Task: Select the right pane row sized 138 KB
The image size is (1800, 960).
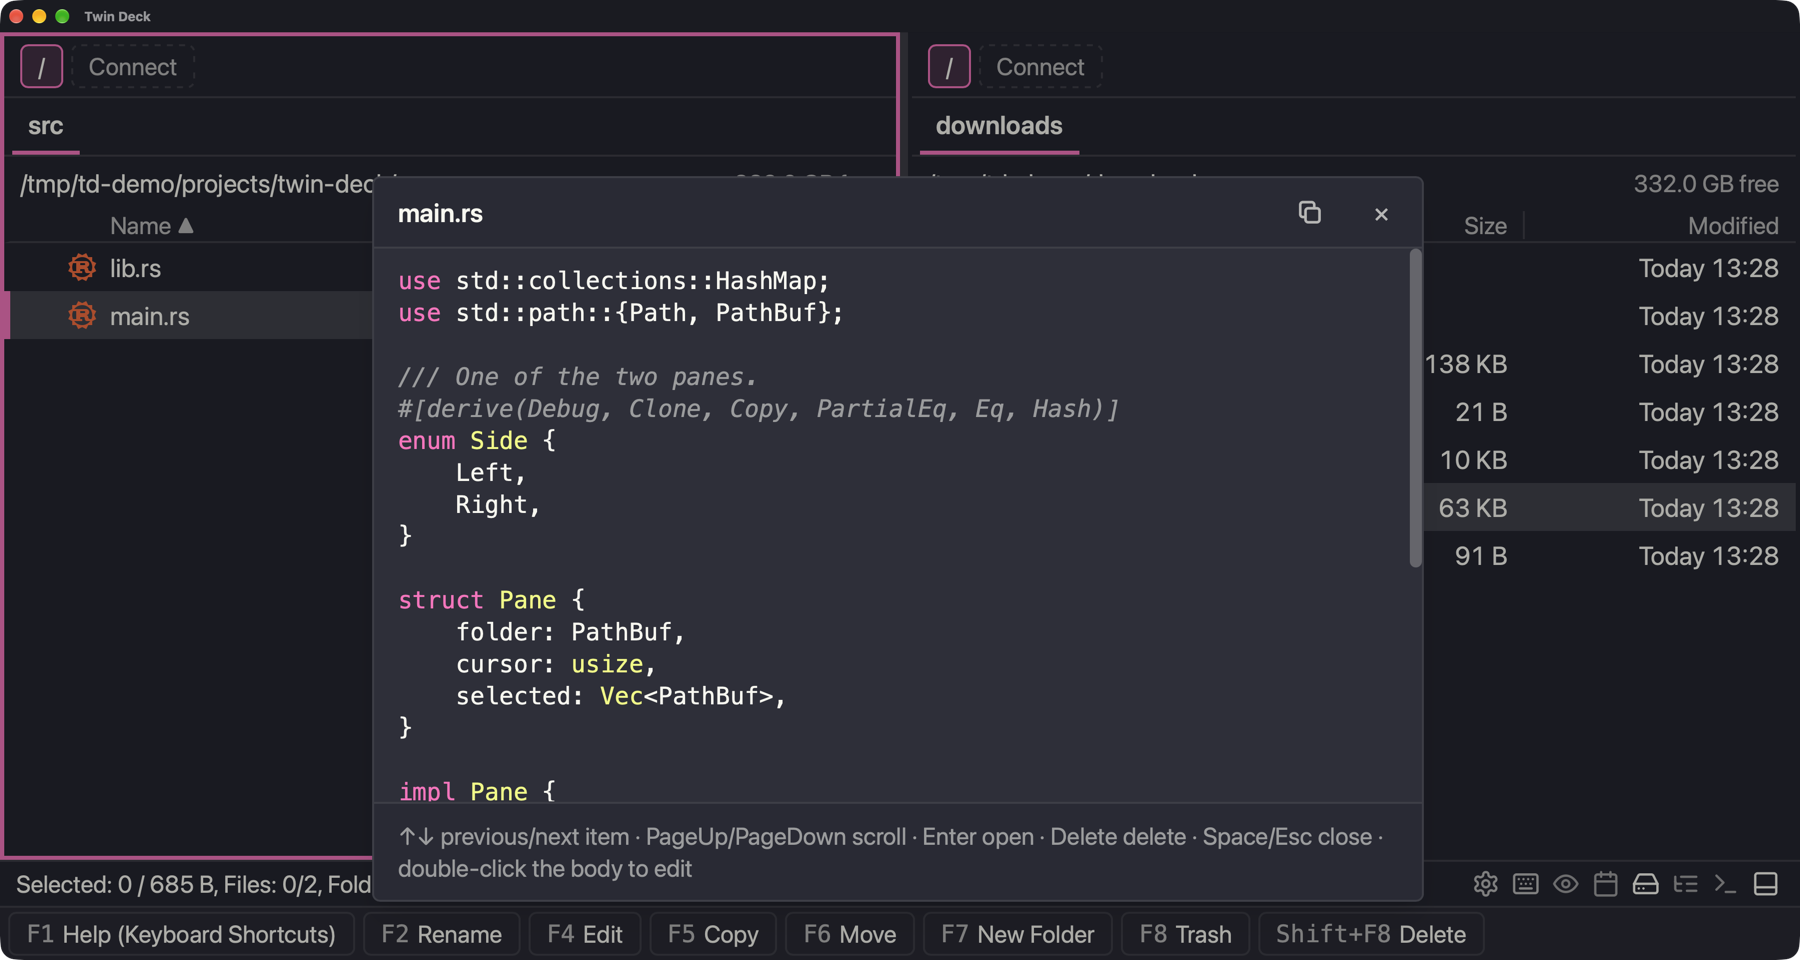Action: coord(1609,364)
